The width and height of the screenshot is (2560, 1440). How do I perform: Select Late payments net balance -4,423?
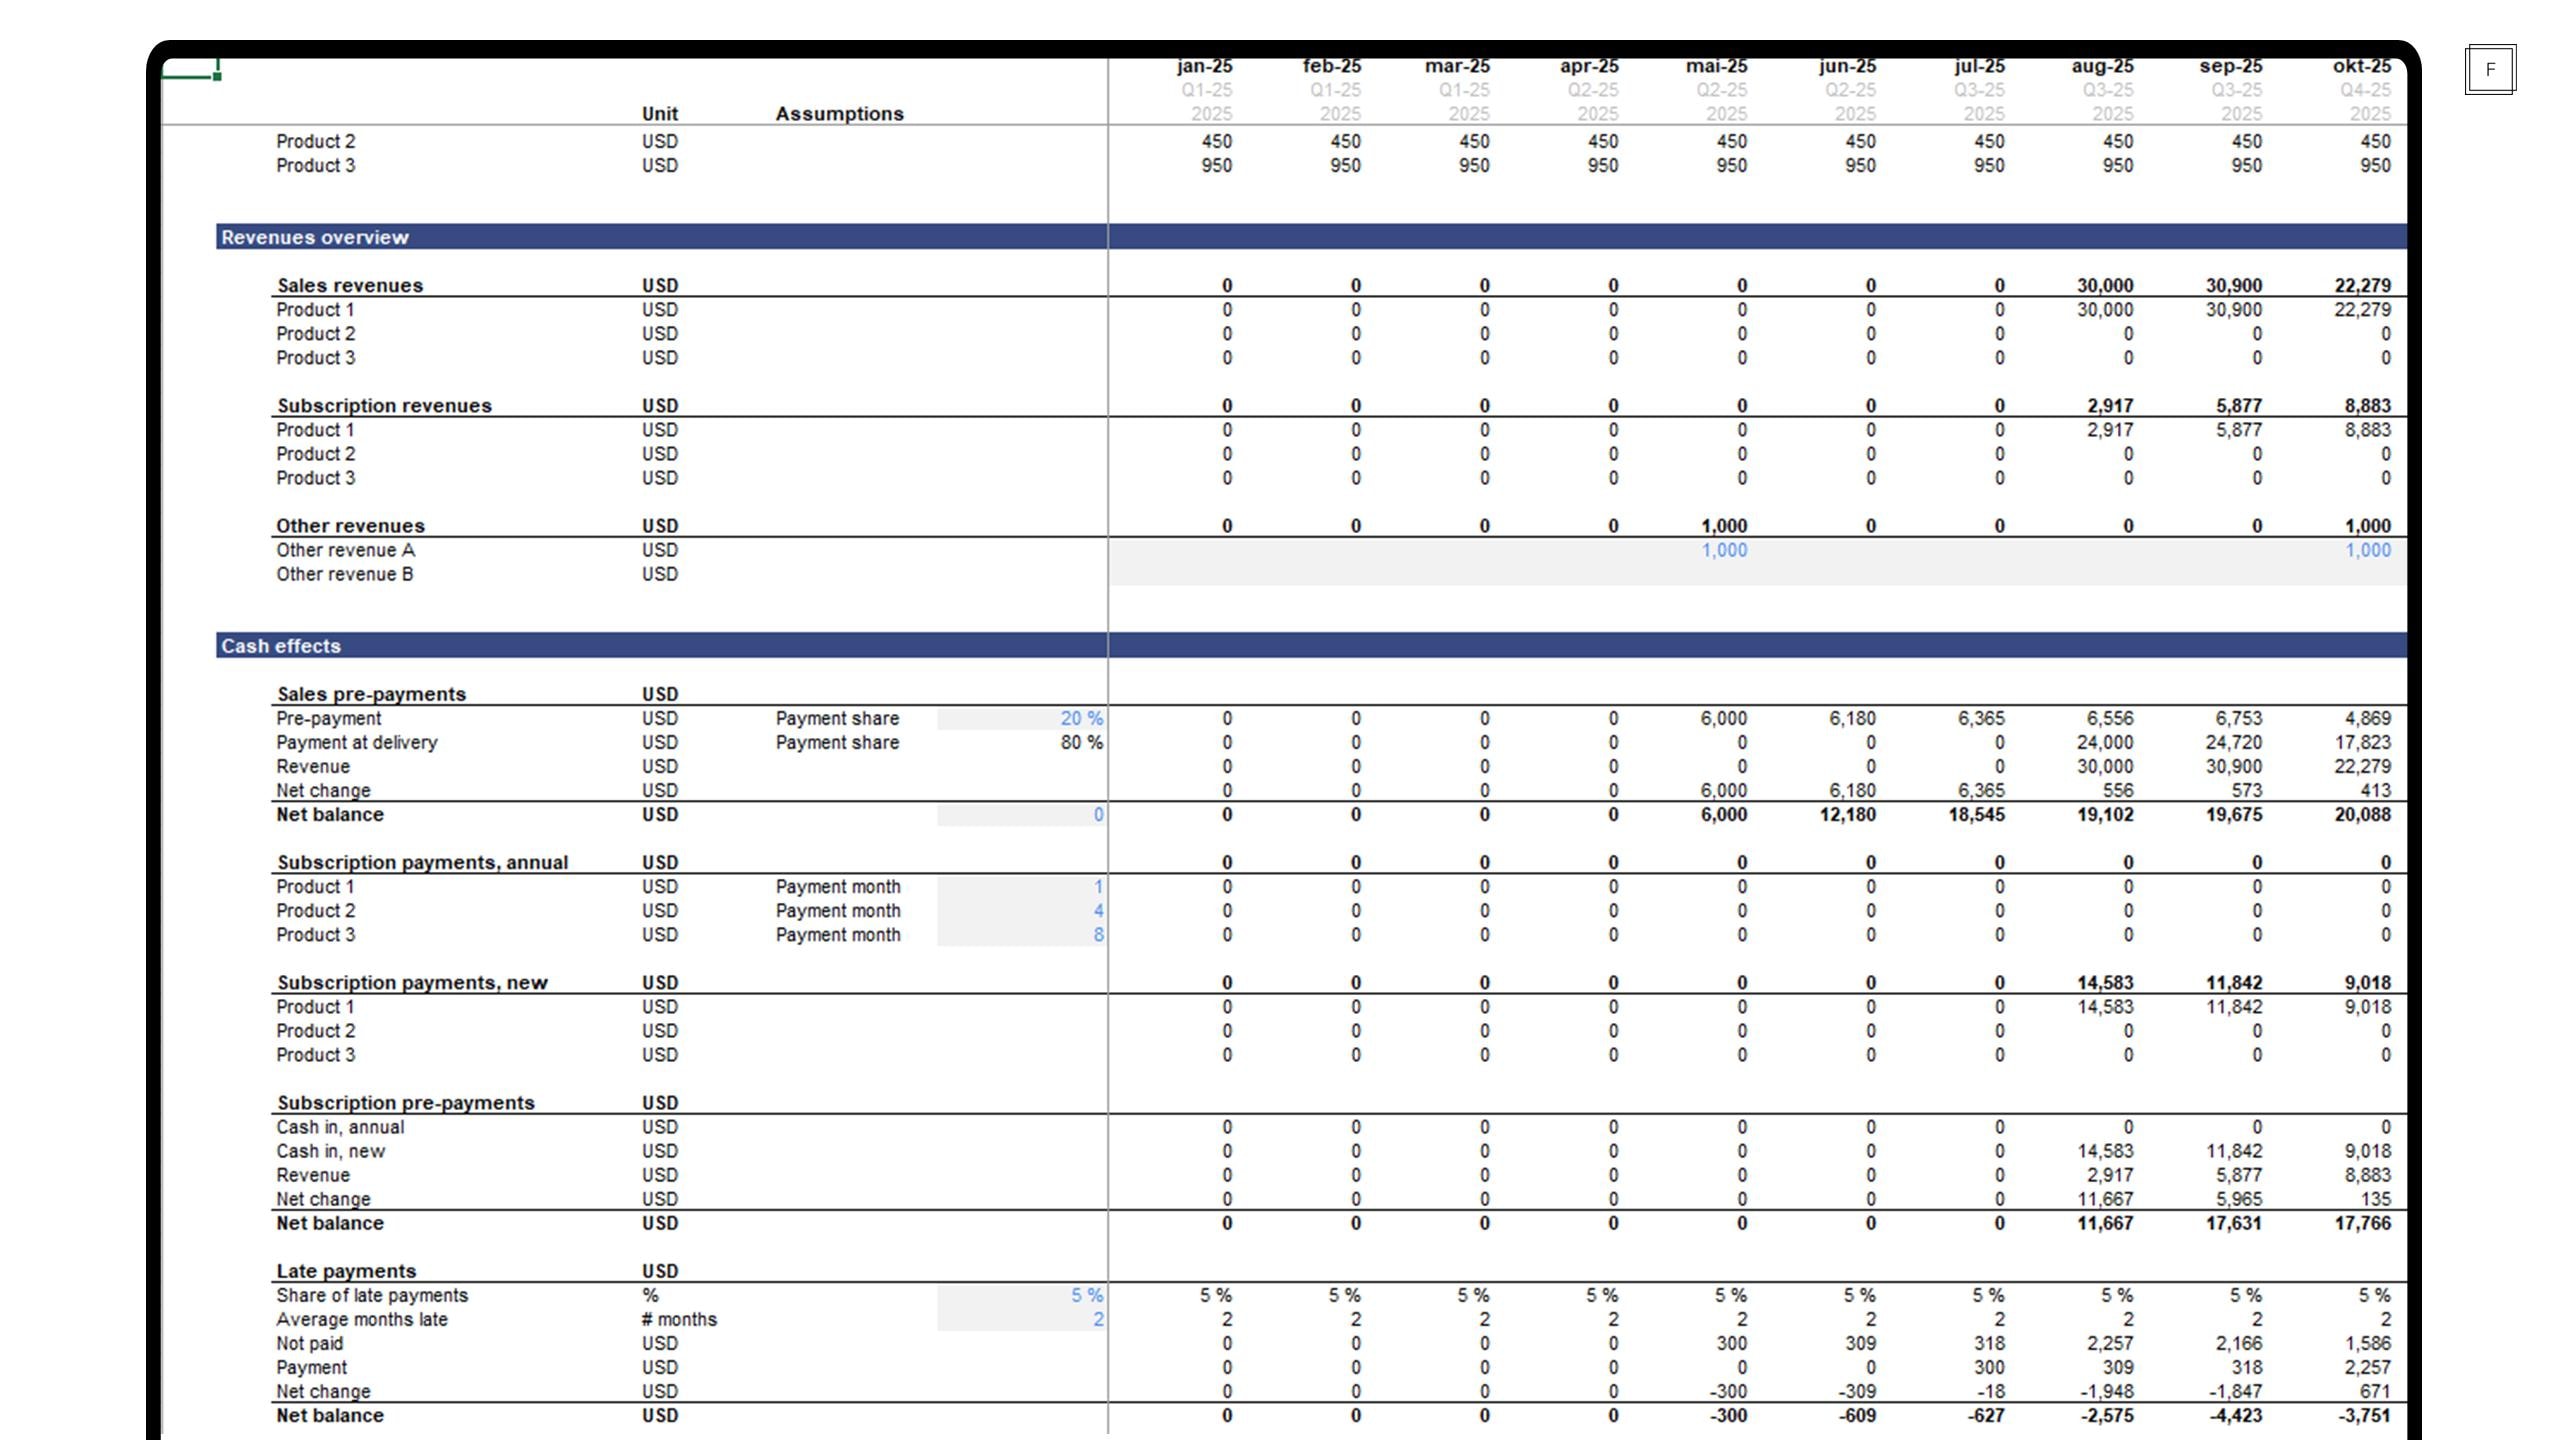(2235, 1415)
